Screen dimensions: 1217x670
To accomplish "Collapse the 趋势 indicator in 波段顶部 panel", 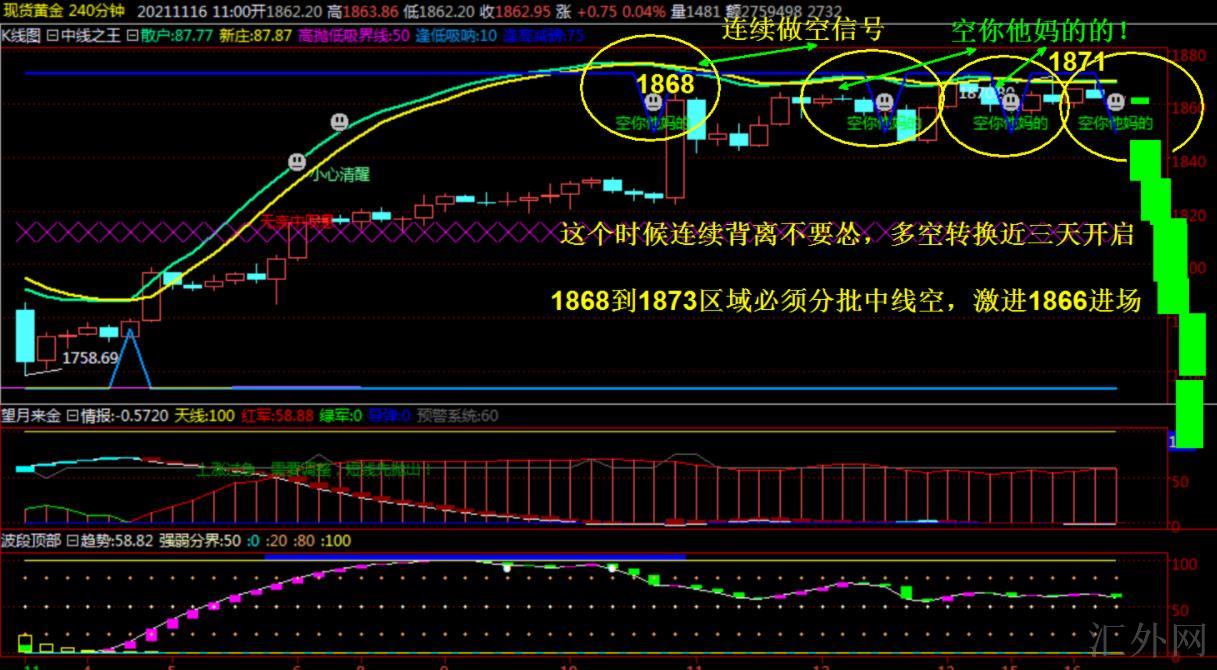I will (72, 541).
